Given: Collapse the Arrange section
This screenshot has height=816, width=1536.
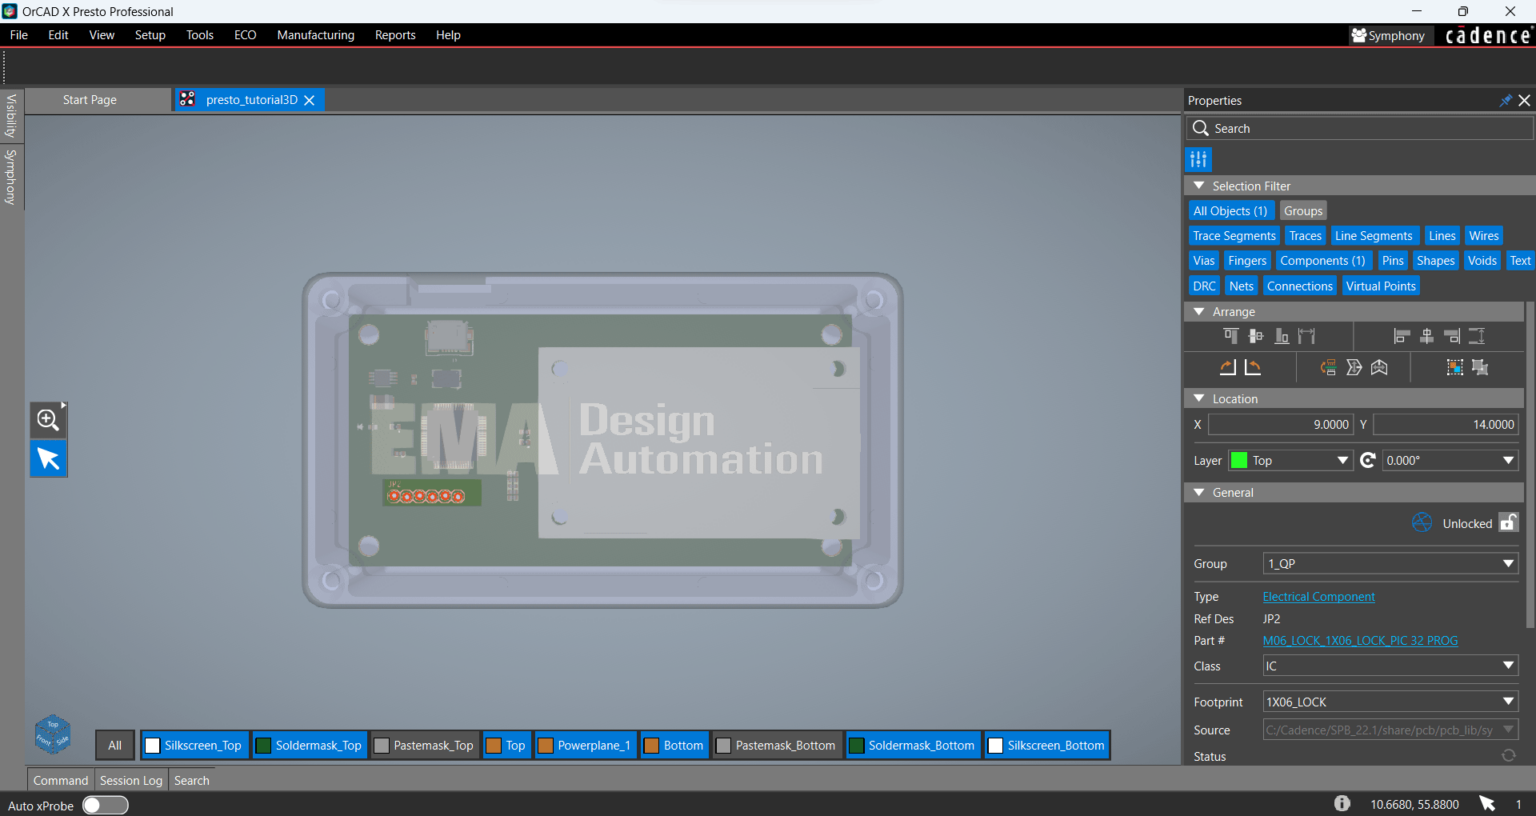Looking at the screenshot, I should 1198,311.
